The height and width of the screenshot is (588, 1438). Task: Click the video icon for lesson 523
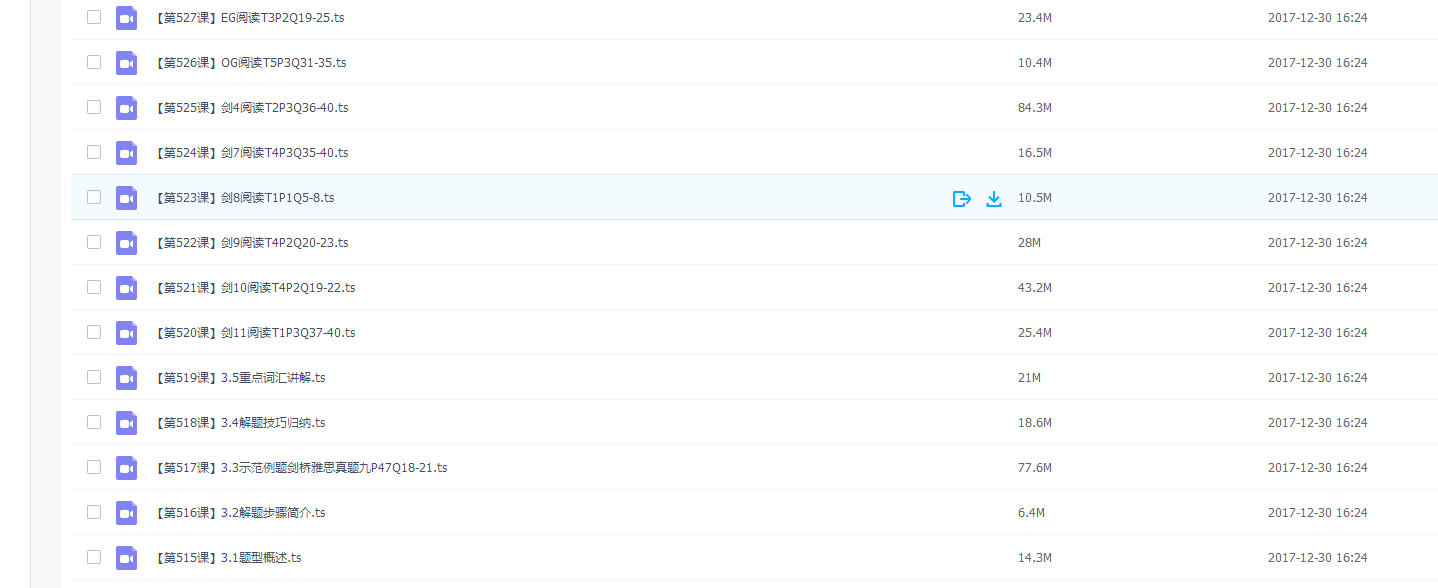point(126,198)
